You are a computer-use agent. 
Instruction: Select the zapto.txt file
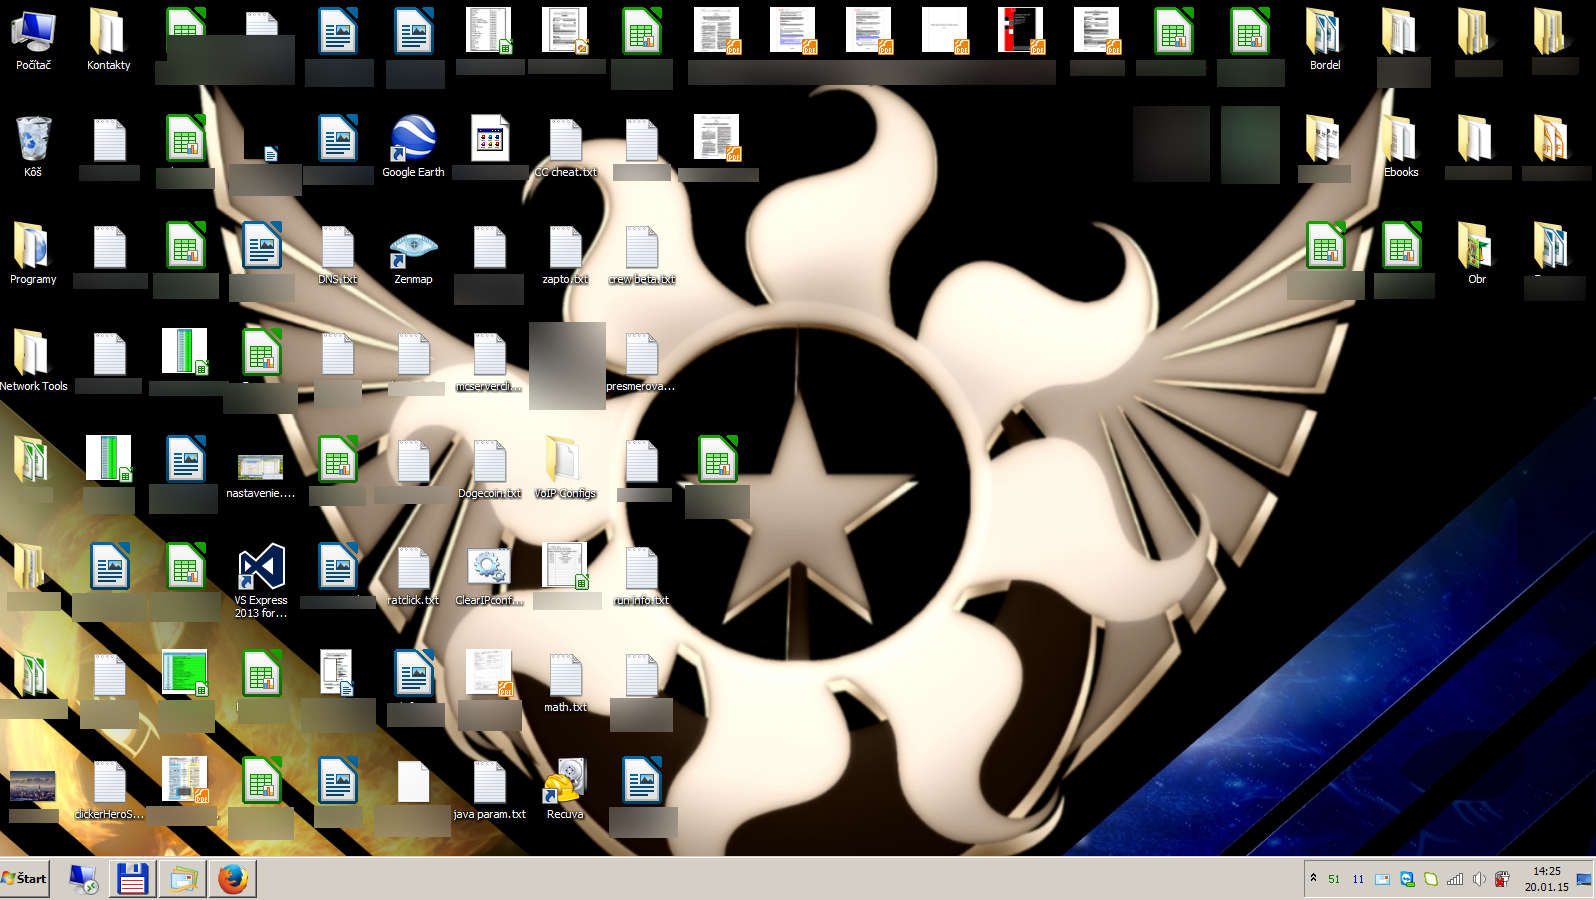(565, 253)
